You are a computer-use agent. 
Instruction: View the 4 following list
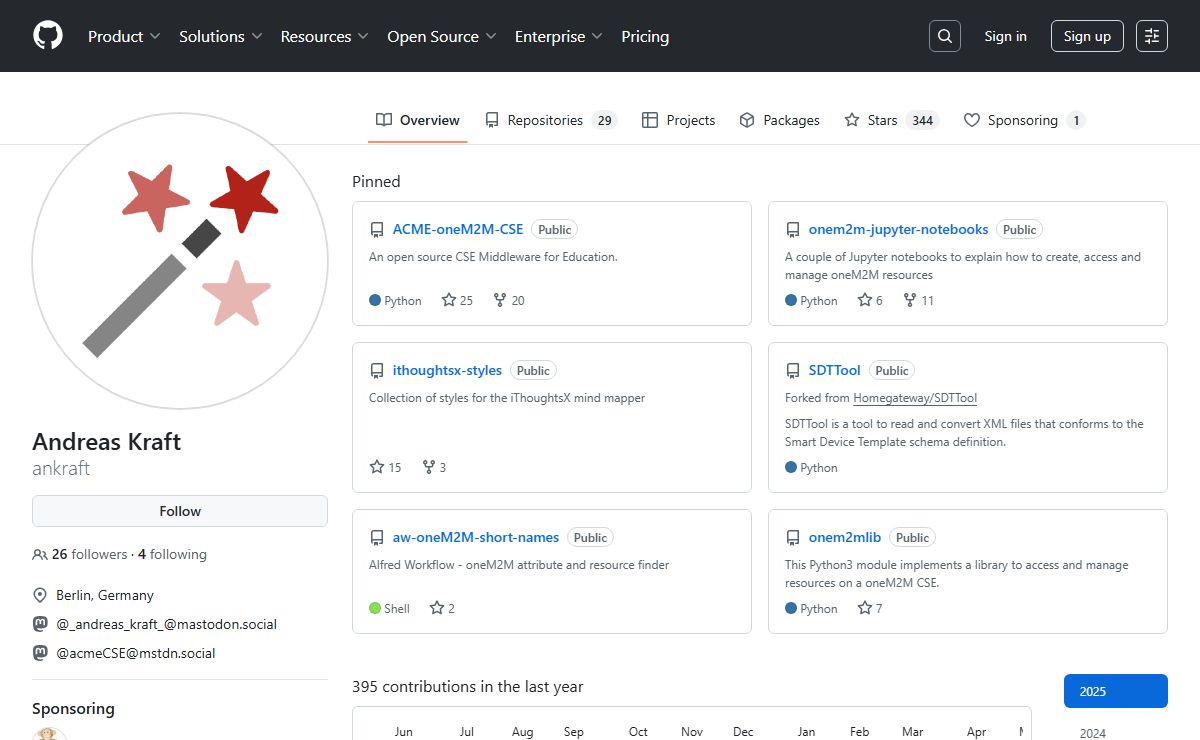172,554
